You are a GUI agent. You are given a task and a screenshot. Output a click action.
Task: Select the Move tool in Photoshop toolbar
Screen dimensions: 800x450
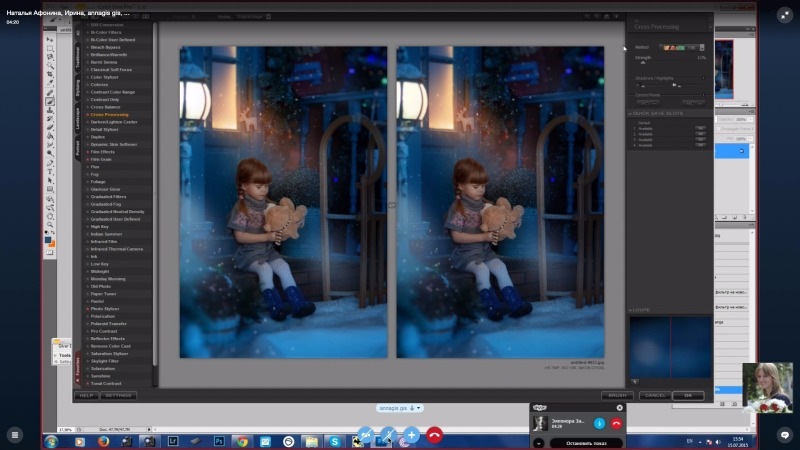point(49,39)
